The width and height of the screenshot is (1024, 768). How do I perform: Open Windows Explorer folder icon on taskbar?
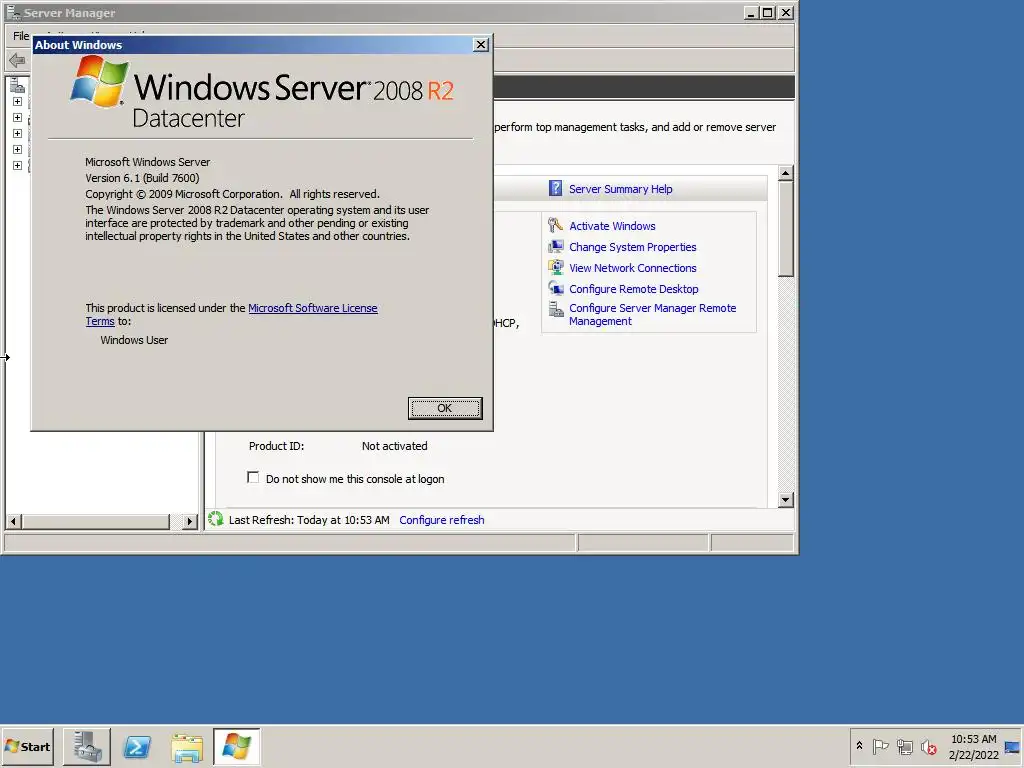187,746
